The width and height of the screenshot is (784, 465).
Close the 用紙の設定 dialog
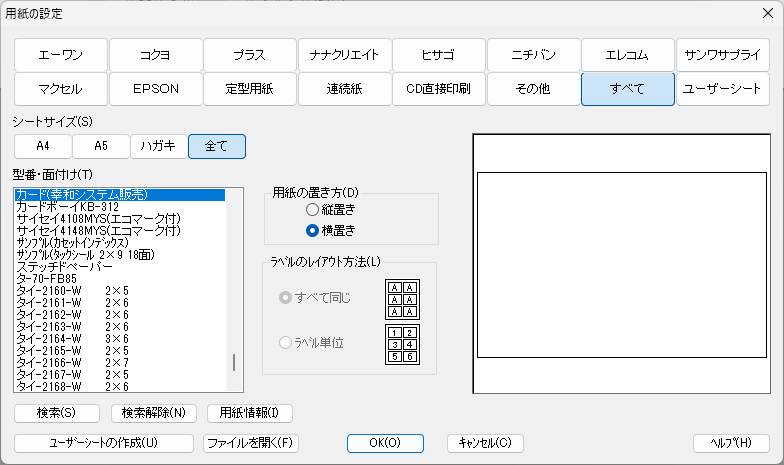(x=764, y=15)
